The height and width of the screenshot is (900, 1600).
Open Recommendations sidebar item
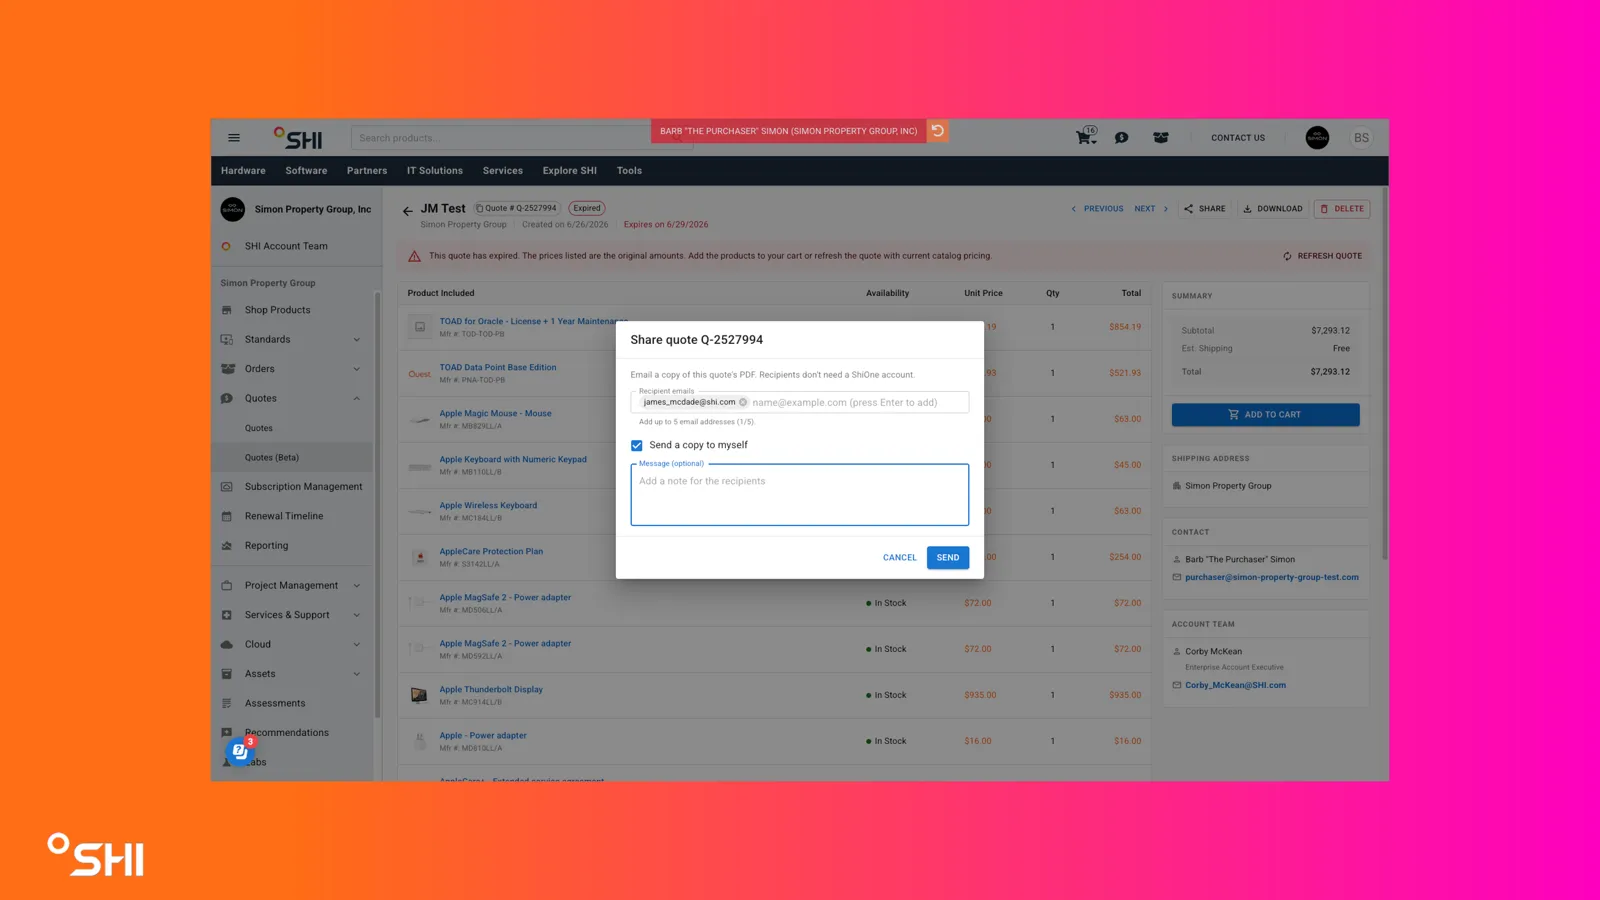(286, 733)
